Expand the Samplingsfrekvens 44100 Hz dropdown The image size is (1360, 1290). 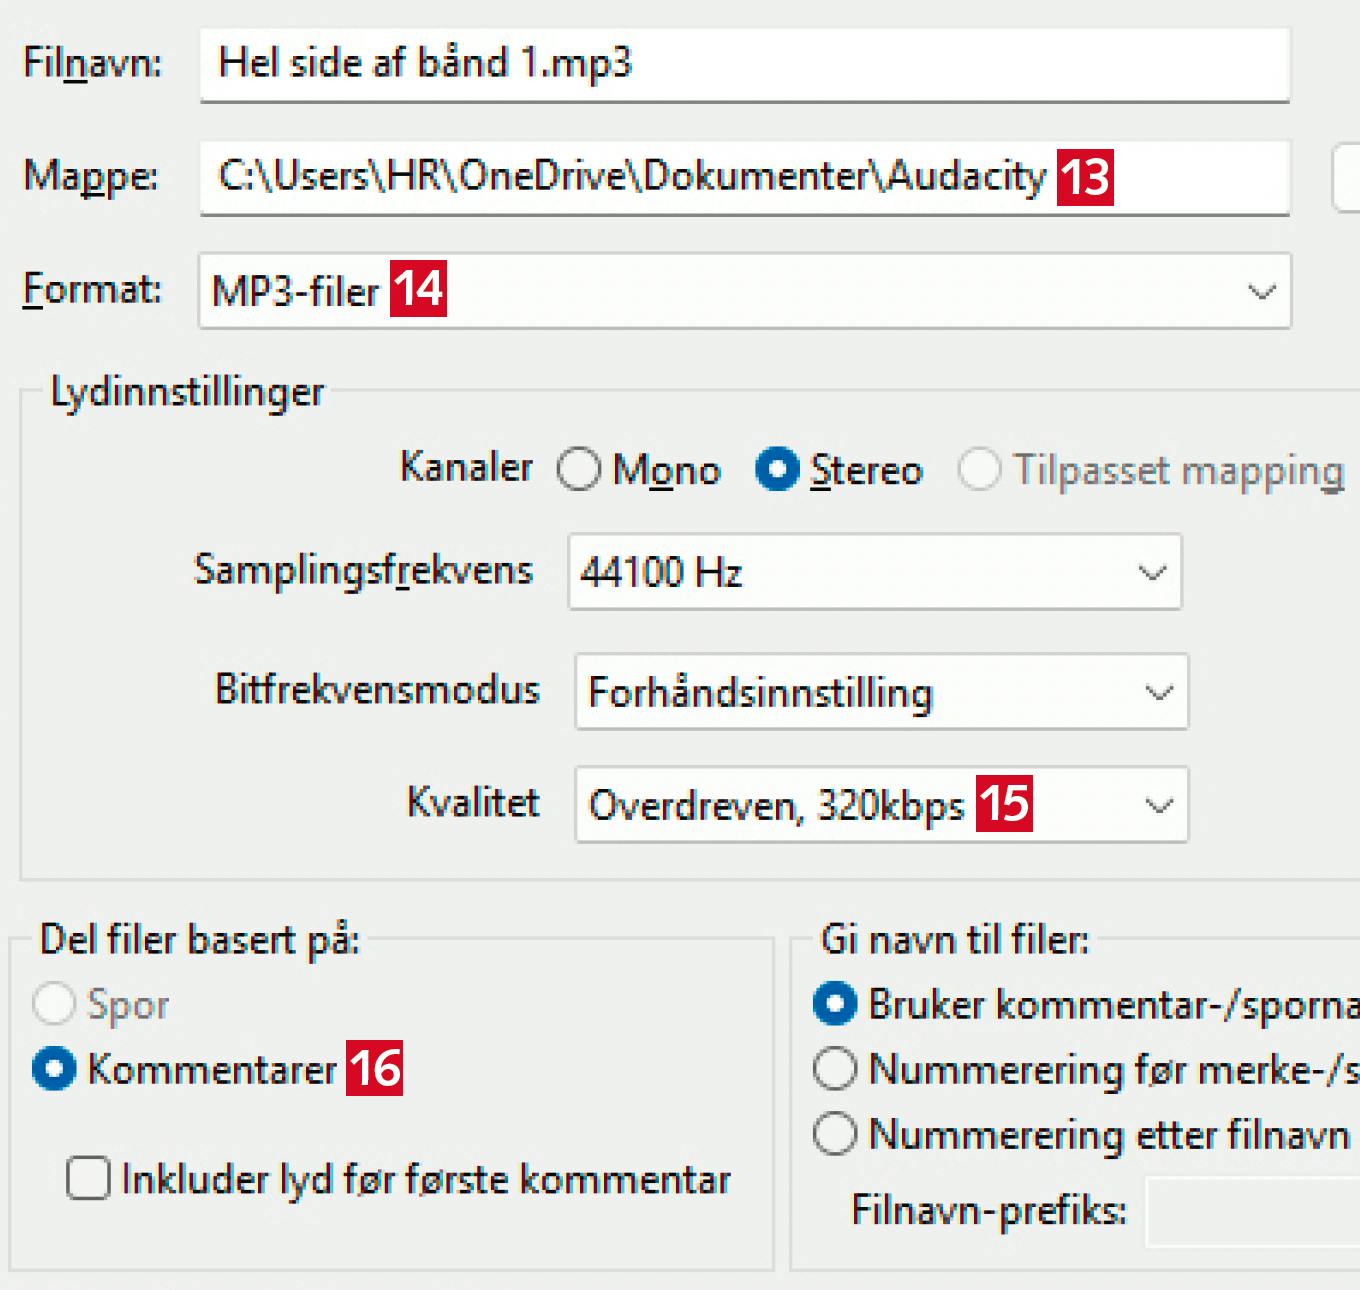874,572
